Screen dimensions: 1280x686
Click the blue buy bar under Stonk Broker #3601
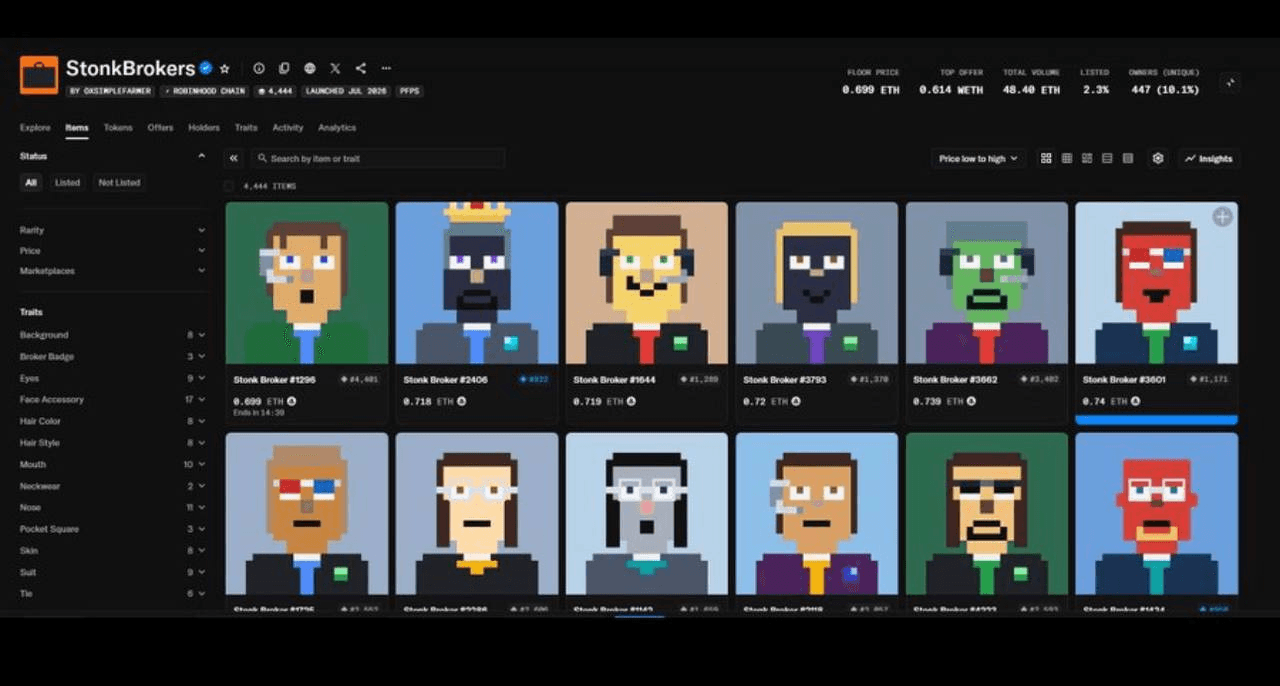[1156, 420]
